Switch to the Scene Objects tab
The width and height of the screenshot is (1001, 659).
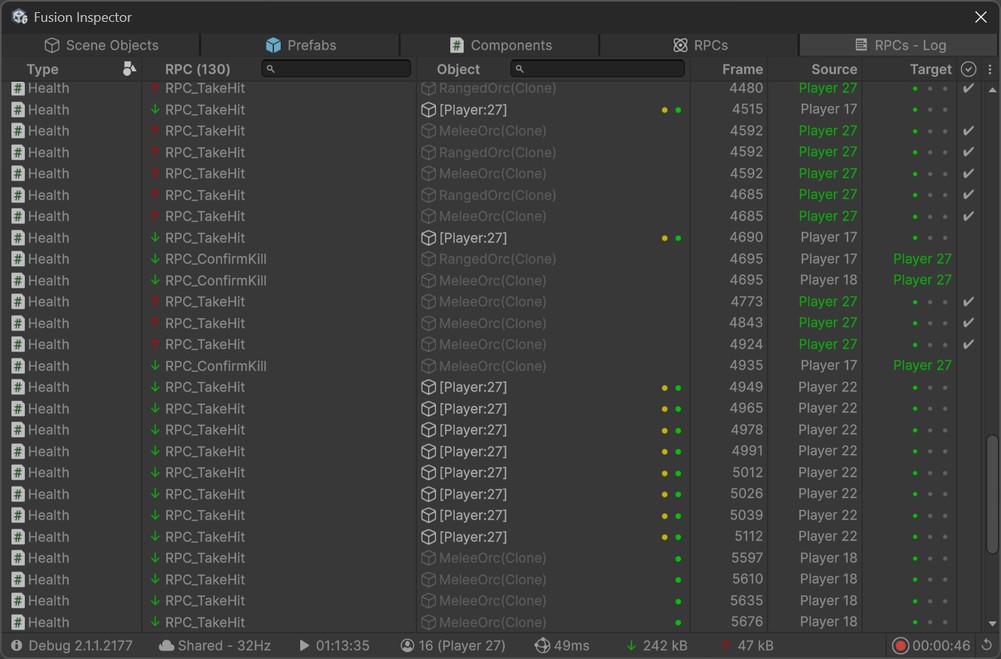(x=101, y=45)
